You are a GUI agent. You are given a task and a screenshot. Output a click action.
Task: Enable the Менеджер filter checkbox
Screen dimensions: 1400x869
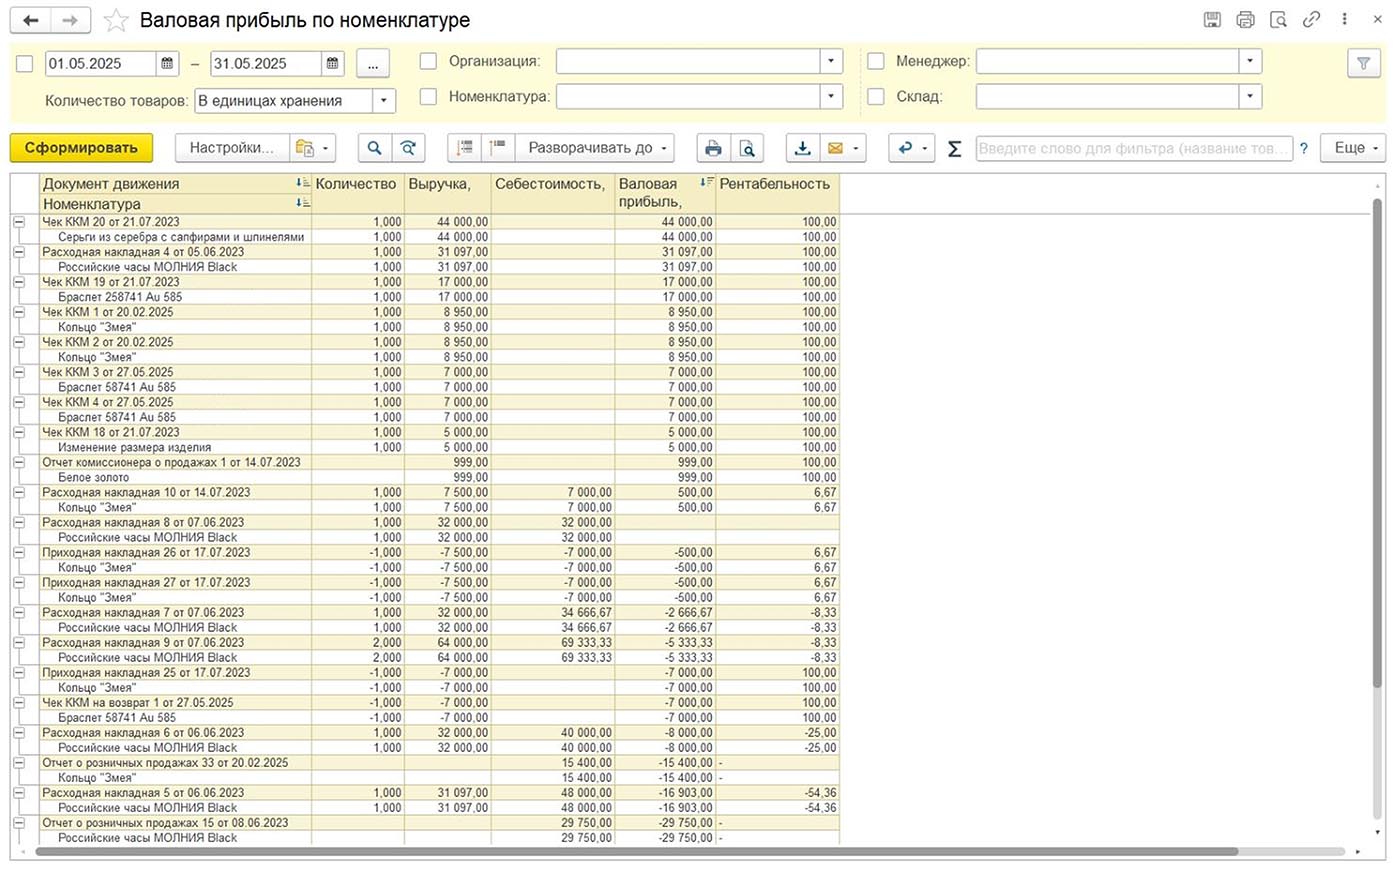click(x=875, y=61)
